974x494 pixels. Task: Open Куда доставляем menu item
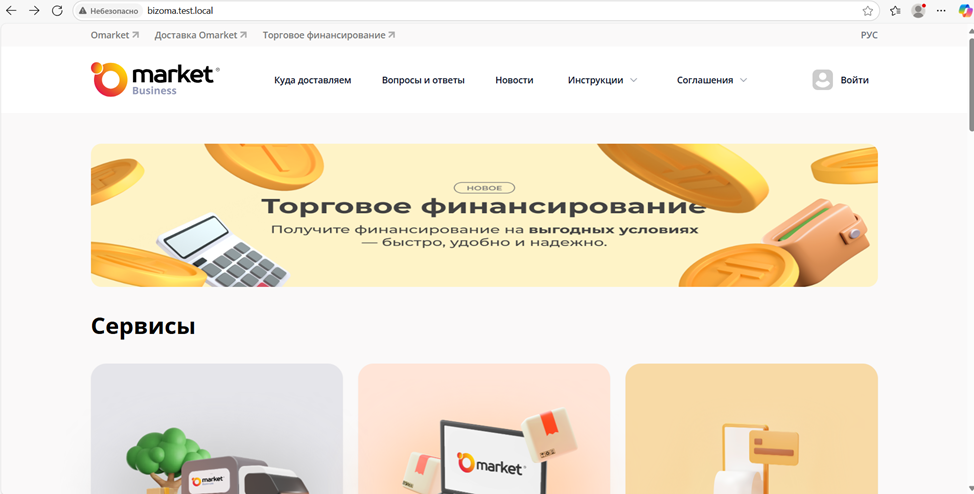[x=312, y=80]
